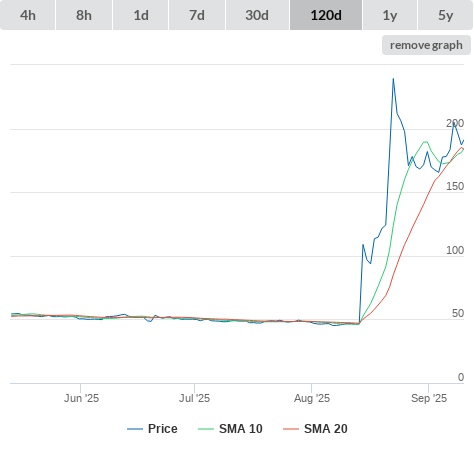
Task: Click the price peak on the chart
Action: [393, 79]
